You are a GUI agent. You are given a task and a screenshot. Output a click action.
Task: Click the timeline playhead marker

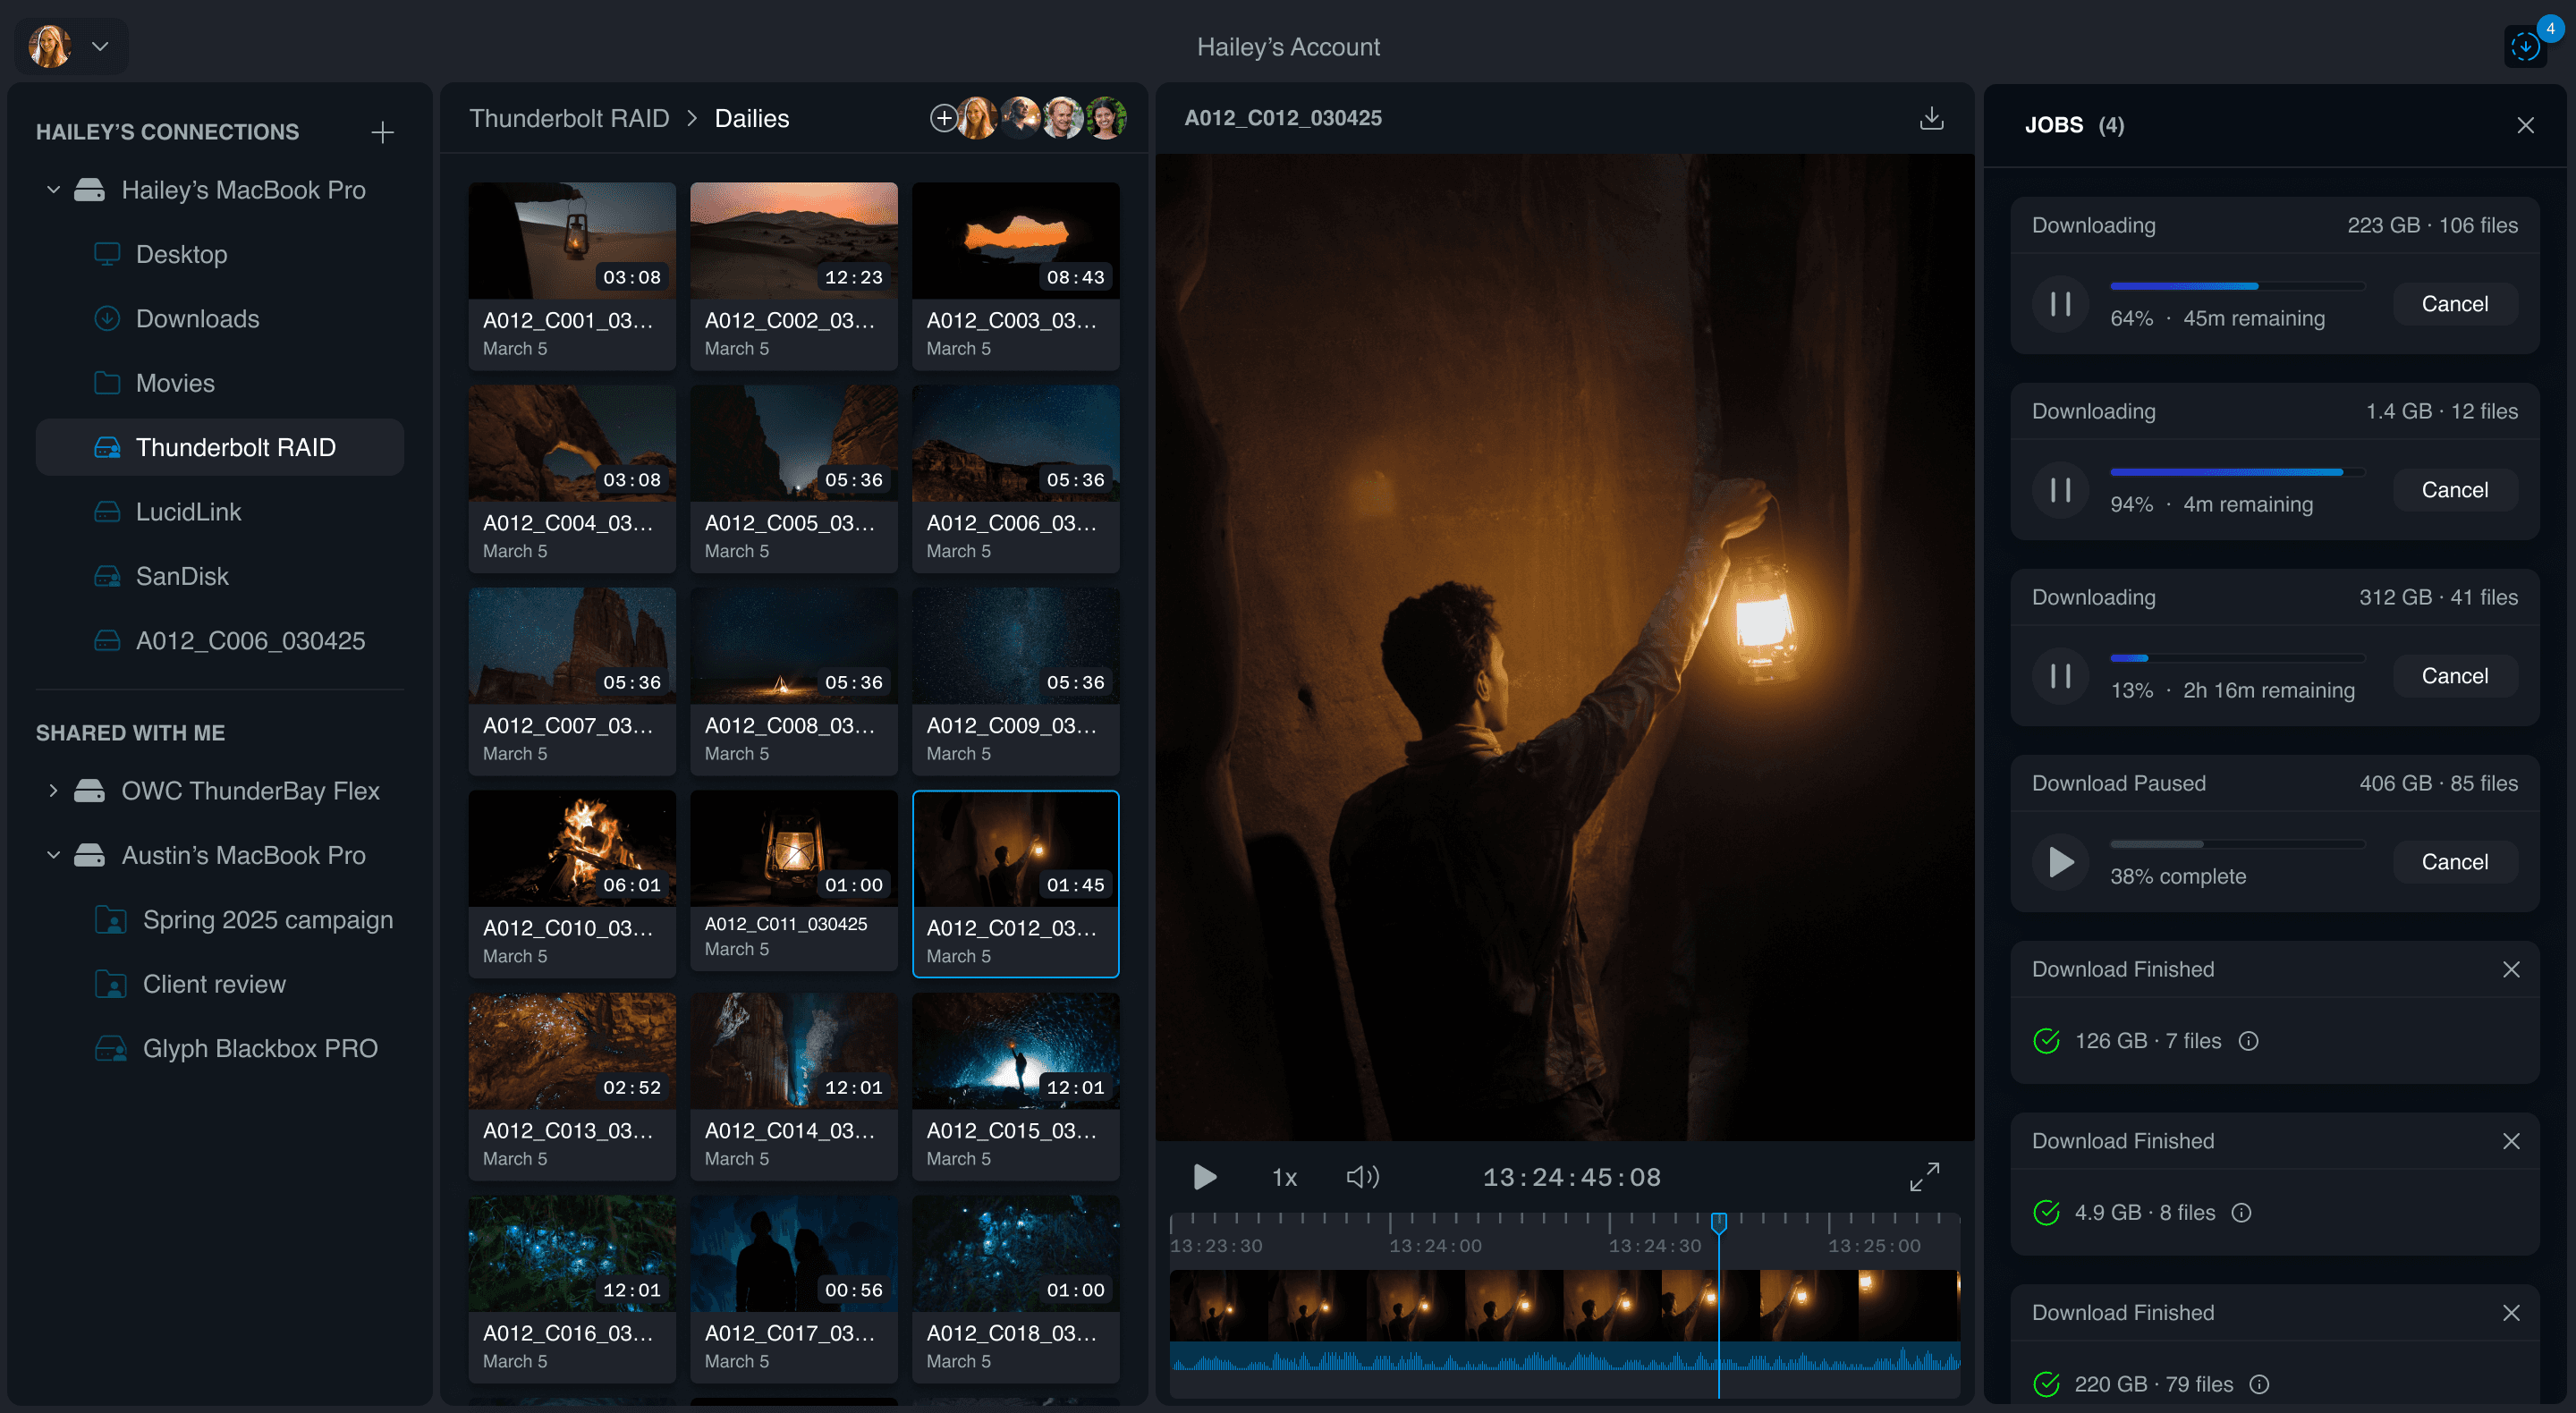coord(1718,1221)
